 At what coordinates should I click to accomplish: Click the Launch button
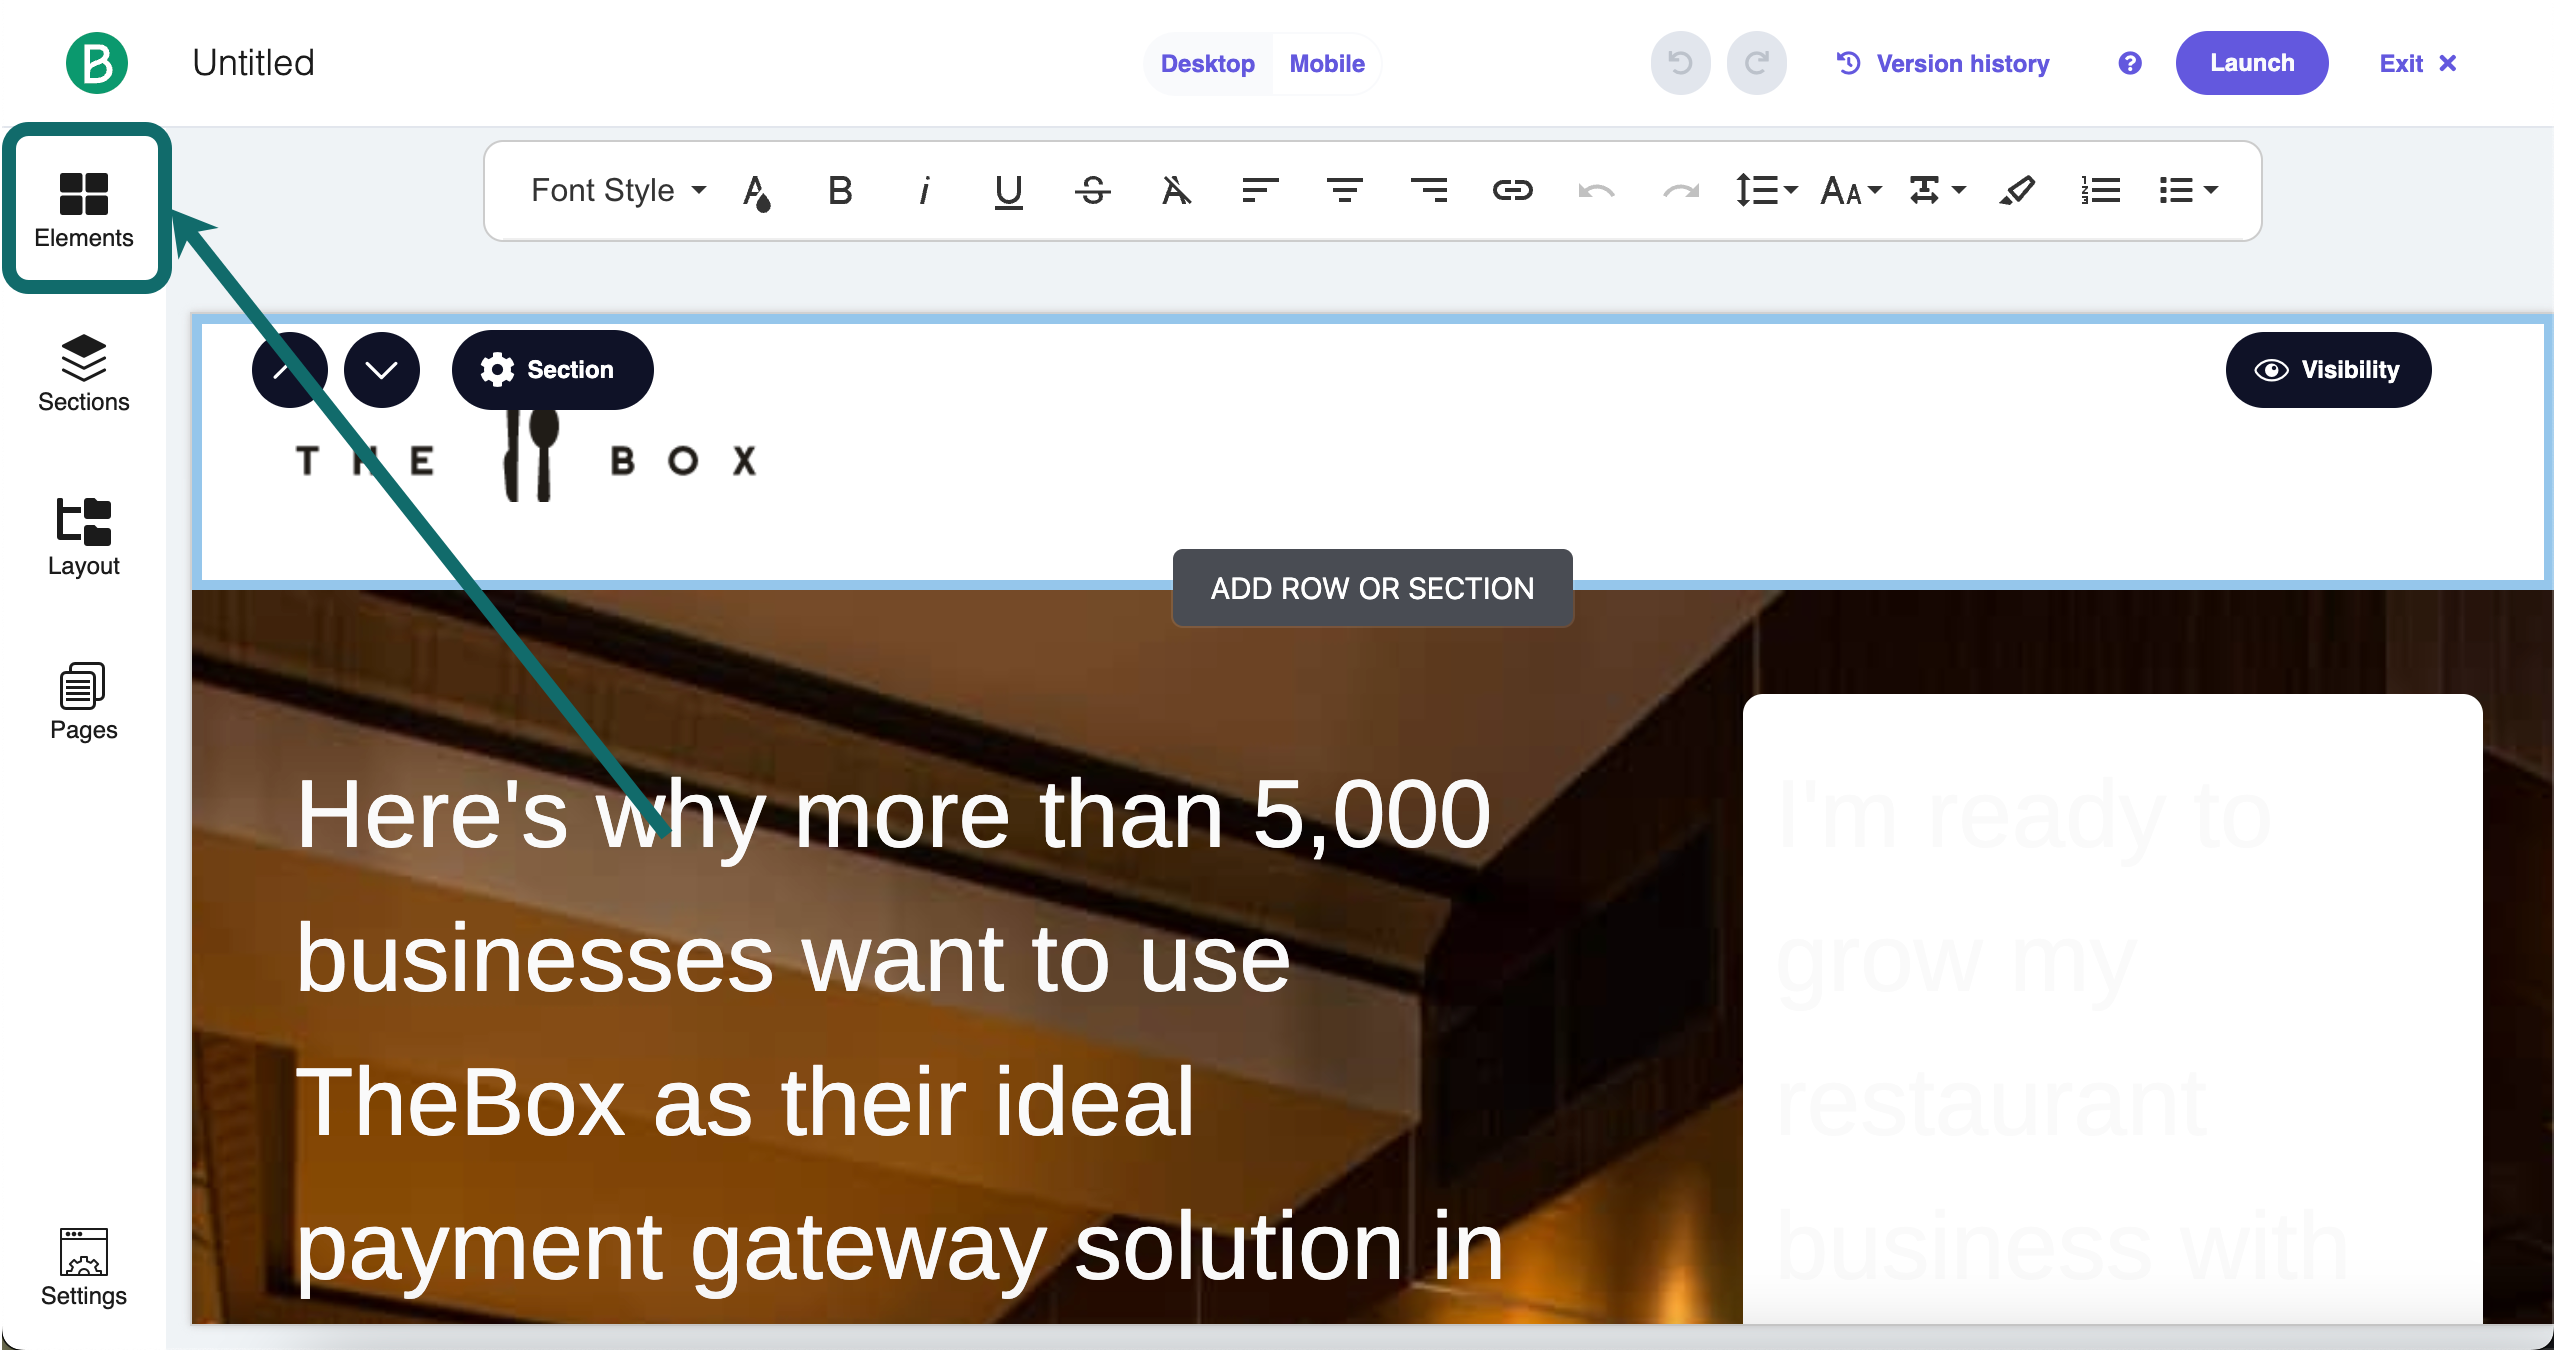coord(2251,63)
